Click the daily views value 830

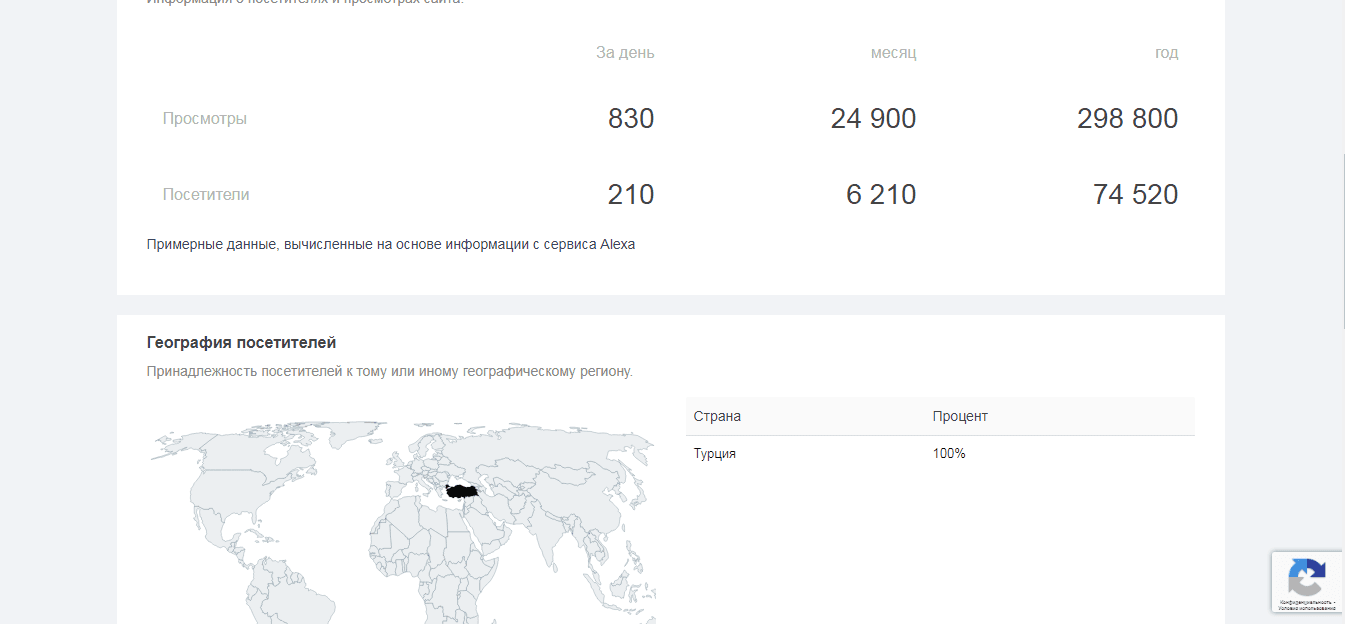(x=631, y=119)
